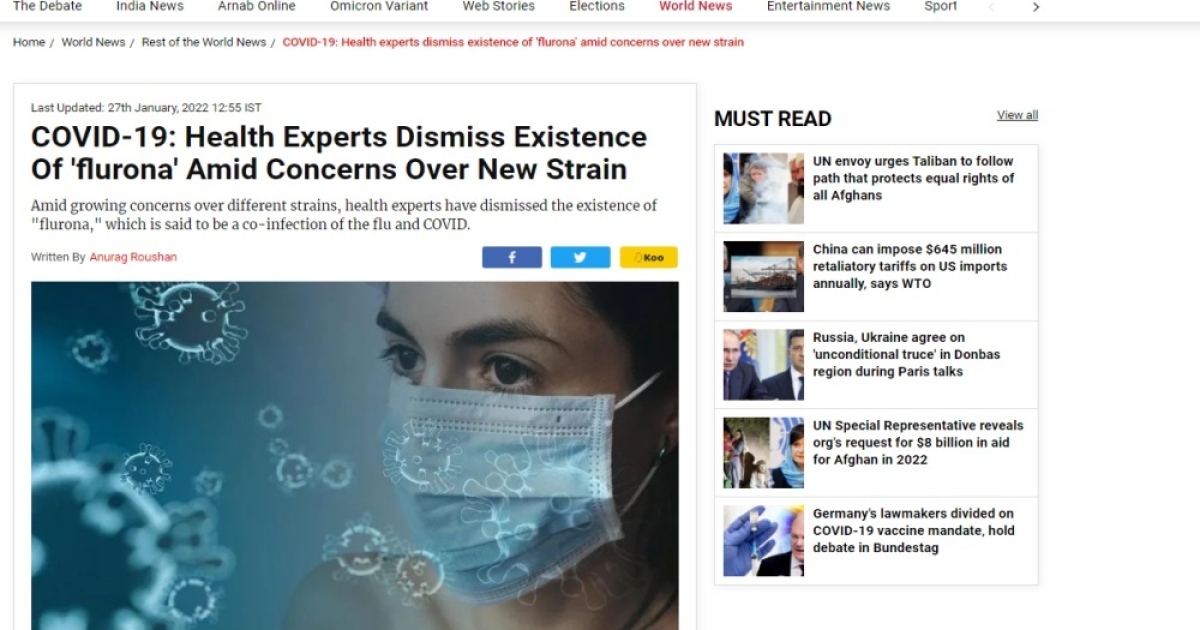Click previous arrow in navigation bar
1200x630 pixels.
pos(992,7)
